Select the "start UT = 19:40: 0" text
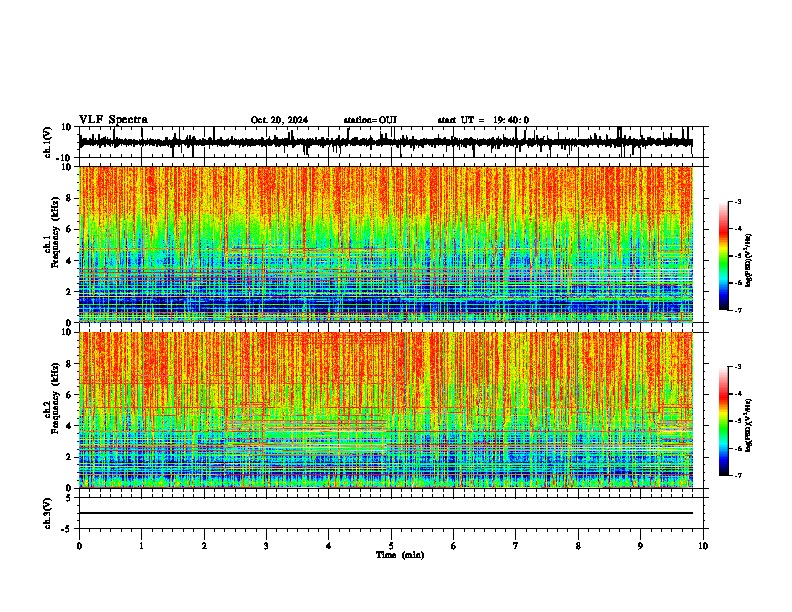The width and height of the screenshot is (792, 612). pyautogui.click(x=483, y=120)
